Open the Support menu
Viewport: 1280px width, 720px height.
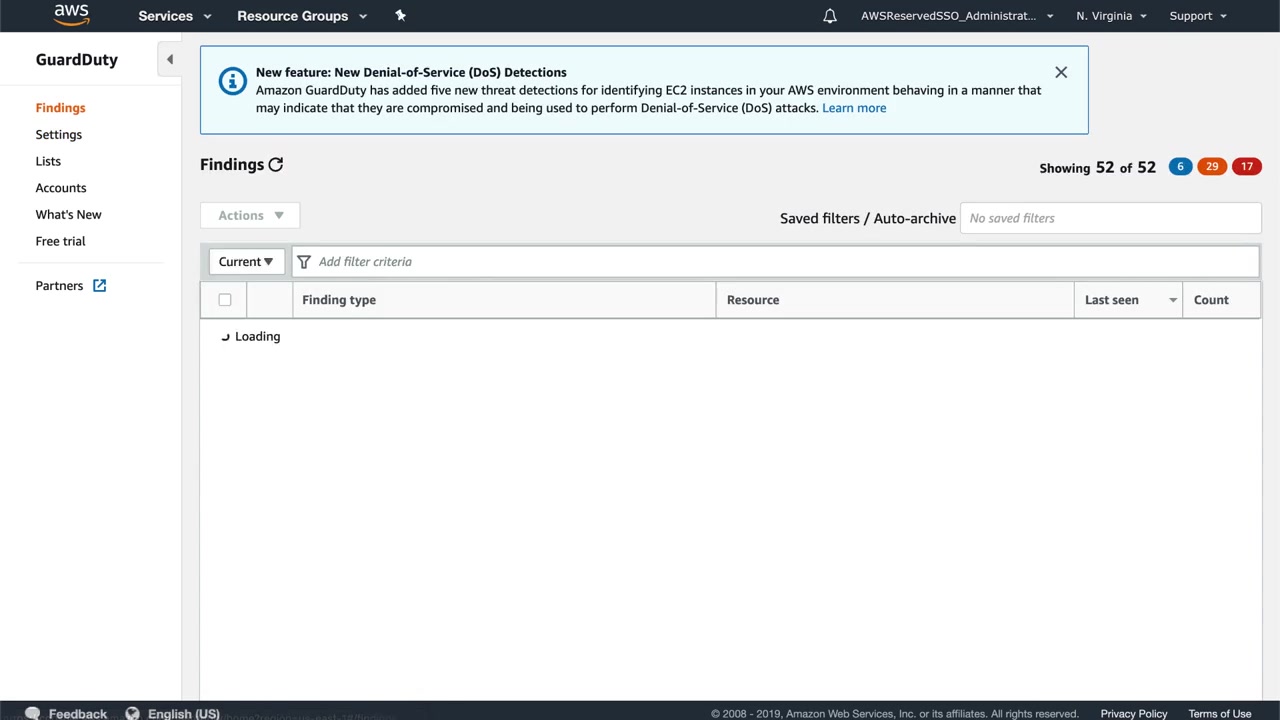pos(1198,16)
